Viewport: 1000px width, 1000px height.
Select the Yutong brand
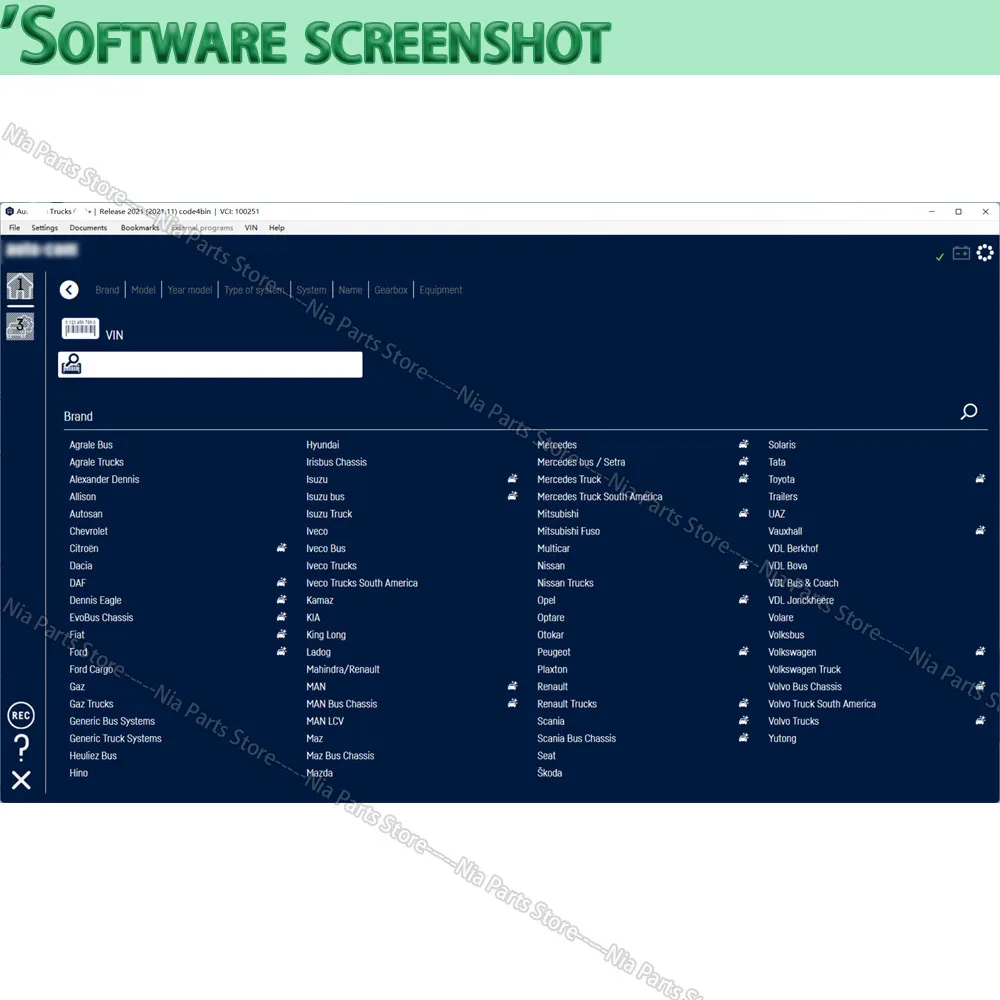(783, 739)
